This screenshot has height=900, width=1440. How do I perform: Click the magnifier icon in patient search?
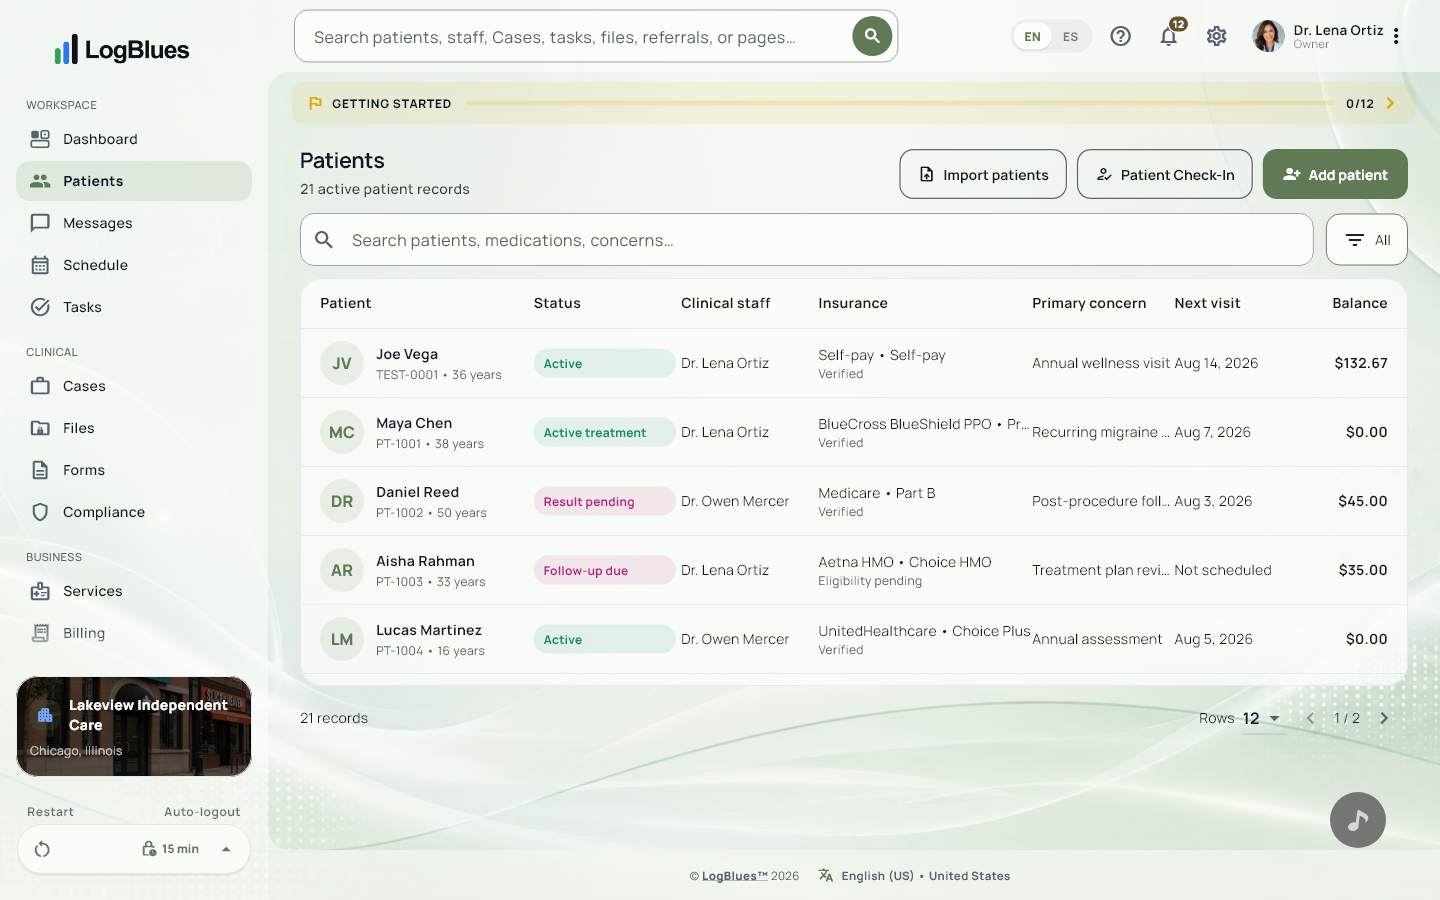point(324,240)
